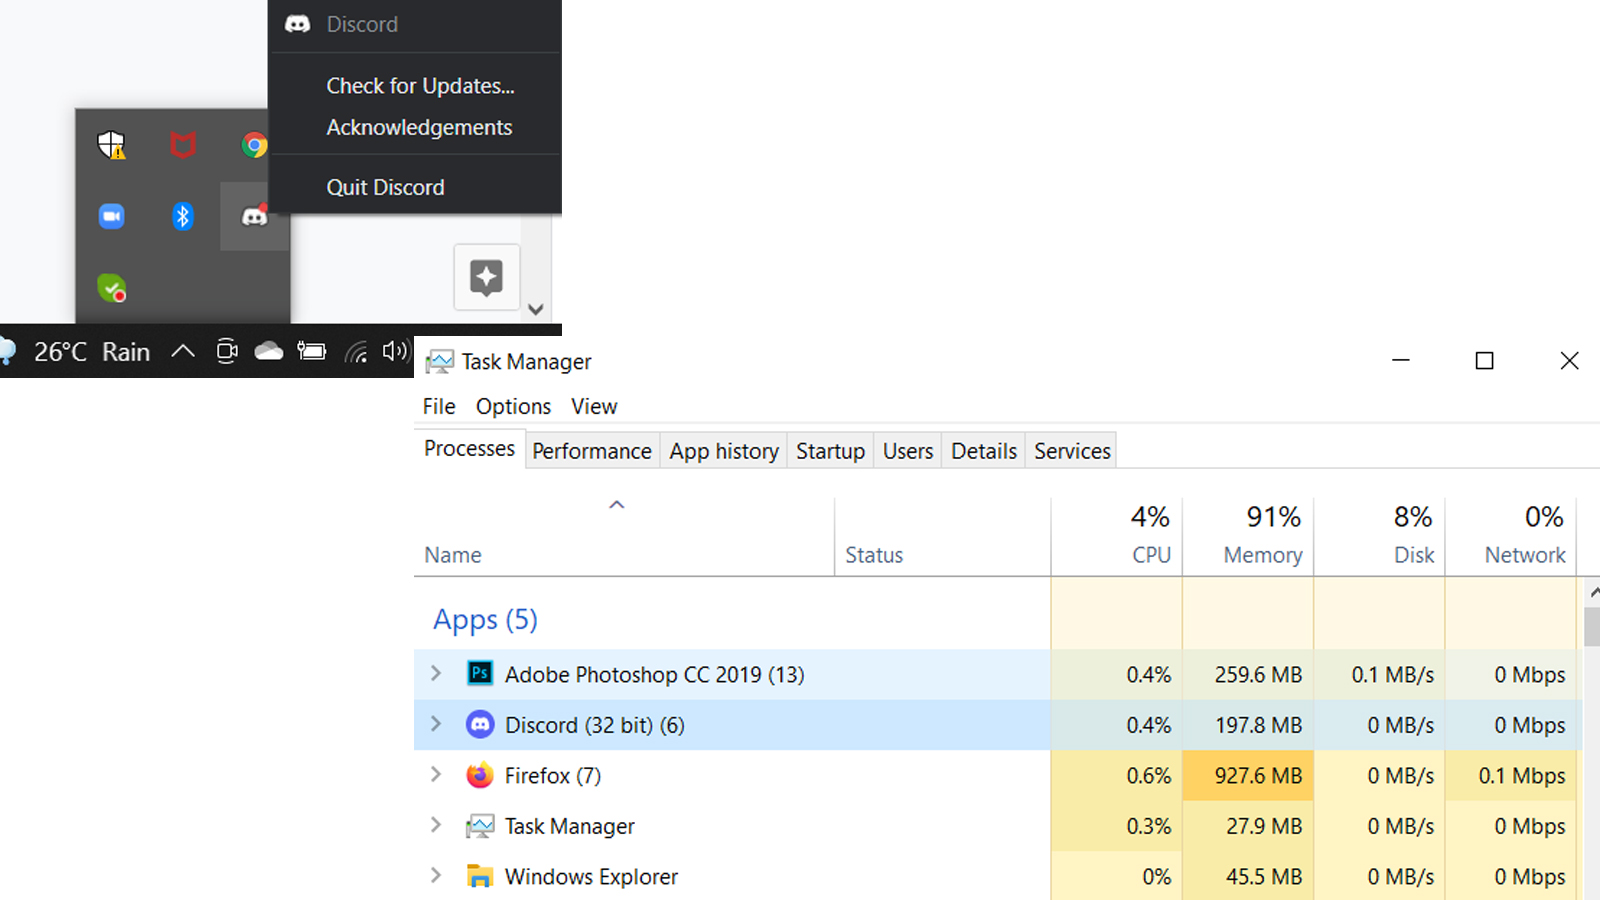Open the Wi-Fi network taskbar icon

tap(356, 351)
